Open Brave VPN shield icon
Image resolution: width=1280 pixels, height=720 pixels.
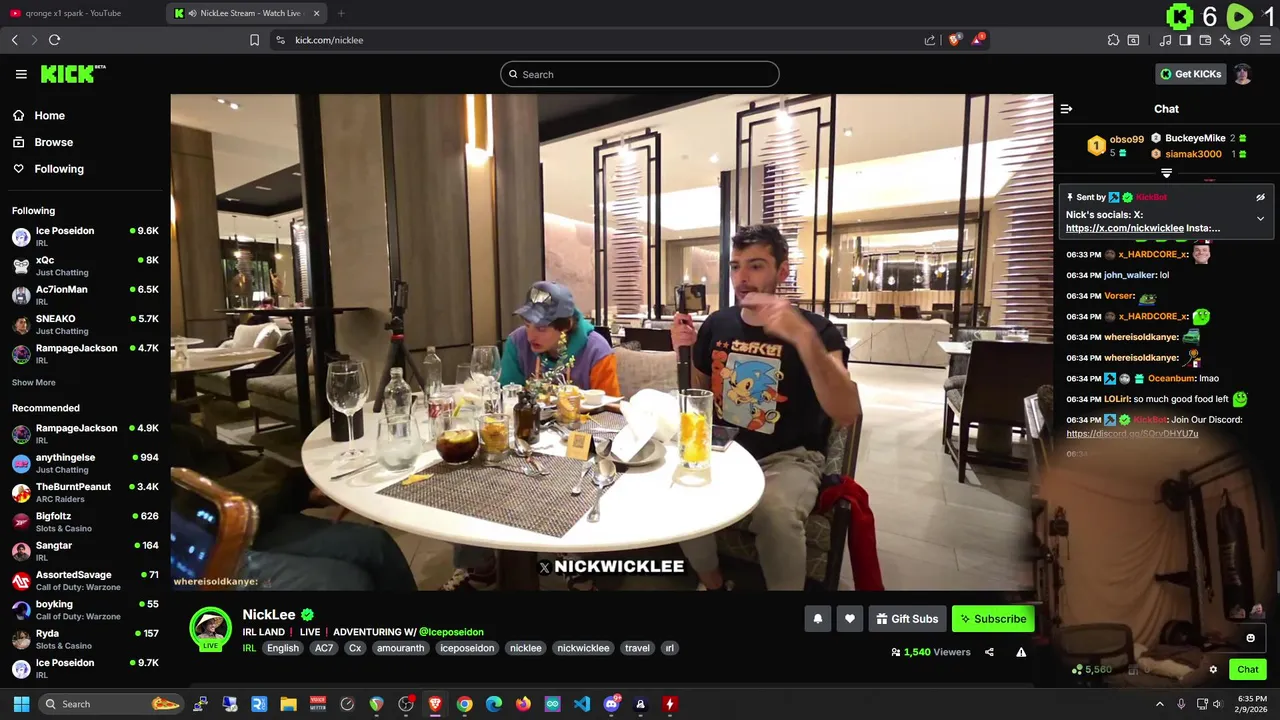(x=1245, y=40)
